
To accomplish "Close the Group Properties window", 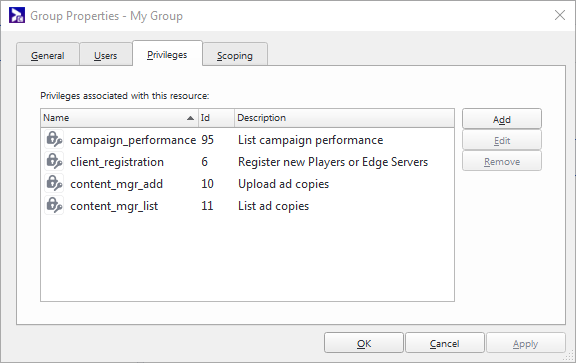I will pos(560,15).
